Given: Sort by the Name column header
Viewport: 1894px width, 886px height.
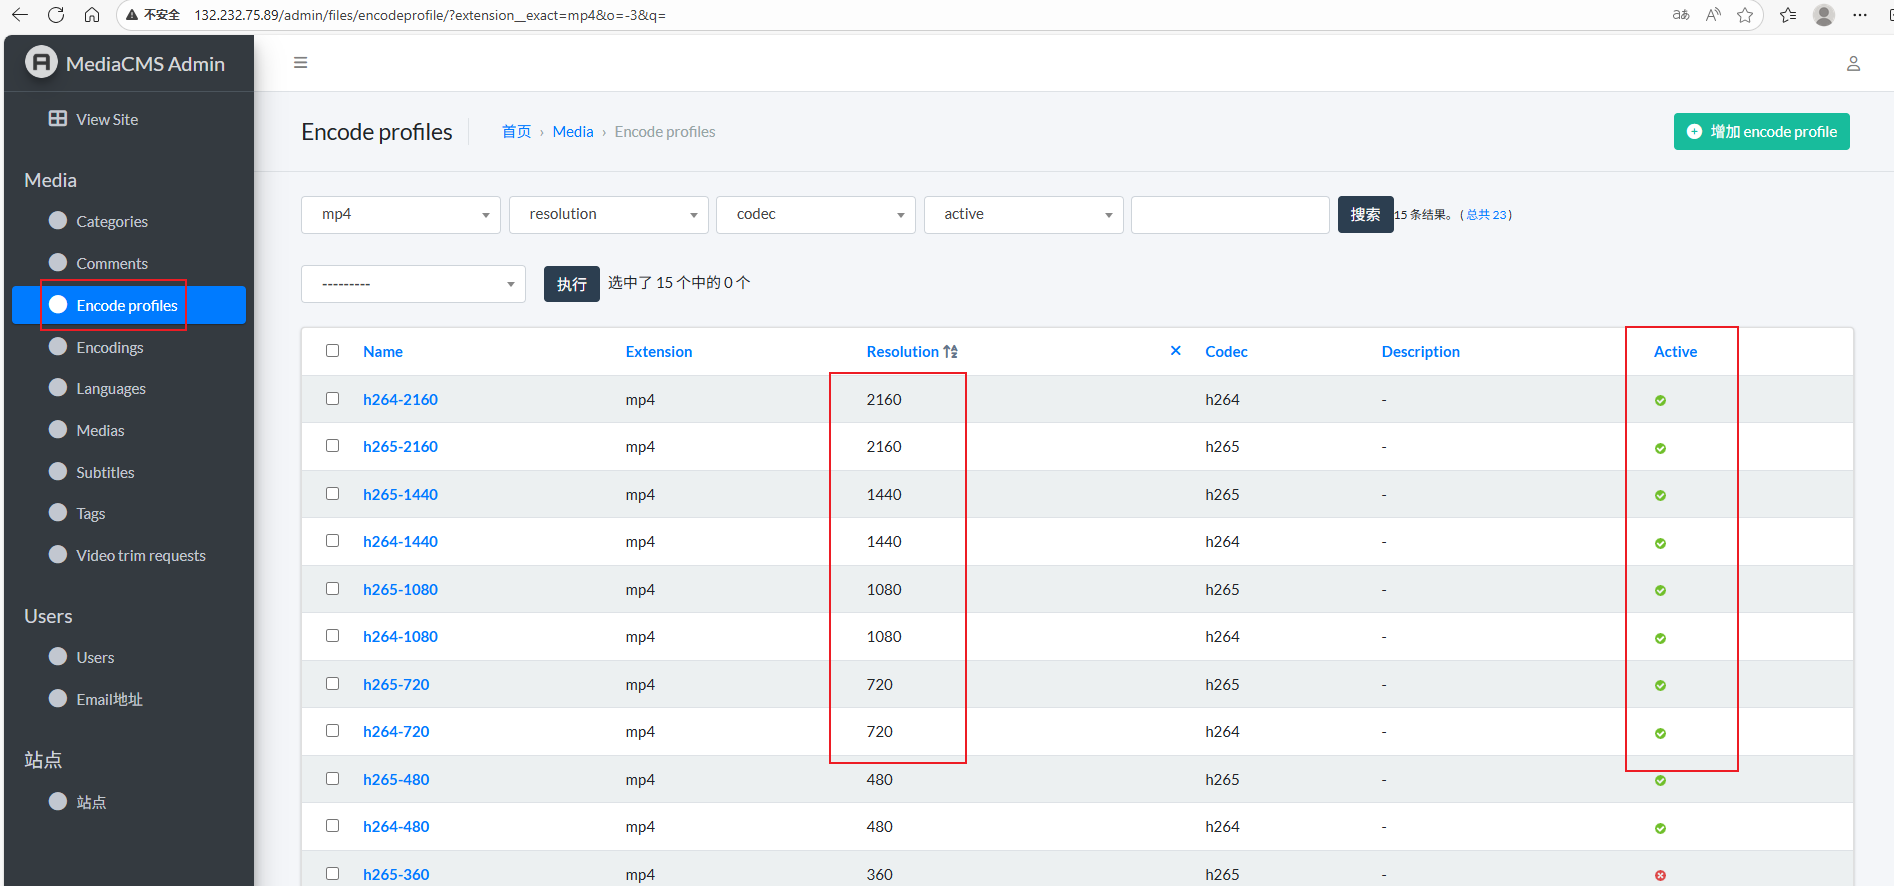Looking at the screenshot, I should pyautogui.click(x=383, y=351).
